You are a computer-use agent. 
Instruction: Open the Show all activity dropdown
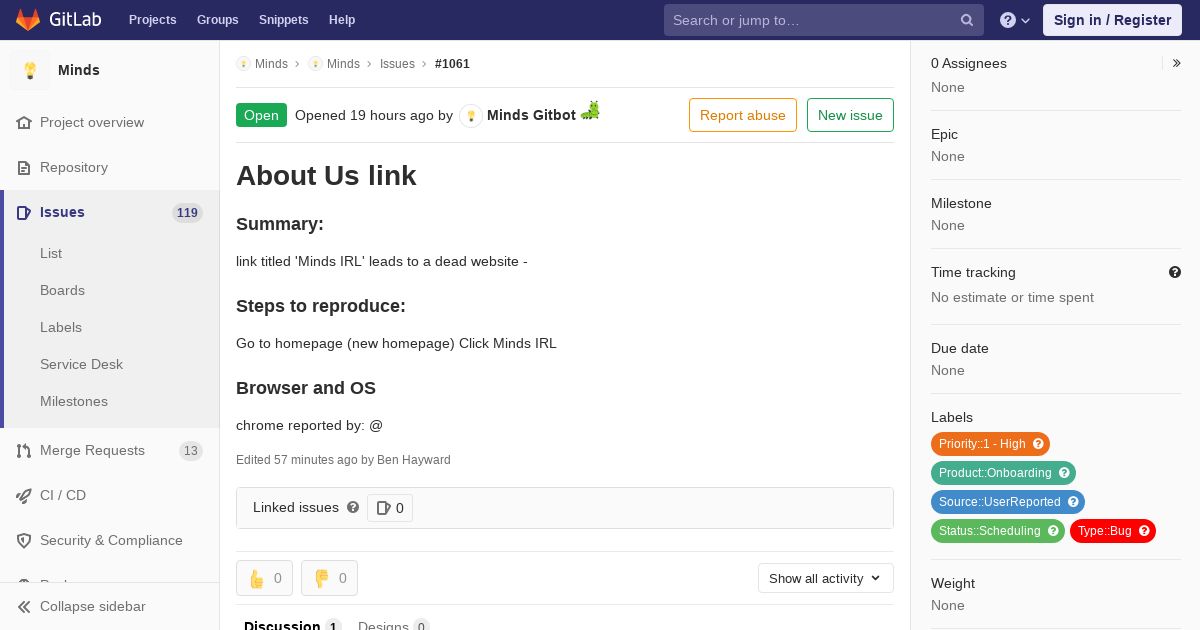(x=826, y=578)
